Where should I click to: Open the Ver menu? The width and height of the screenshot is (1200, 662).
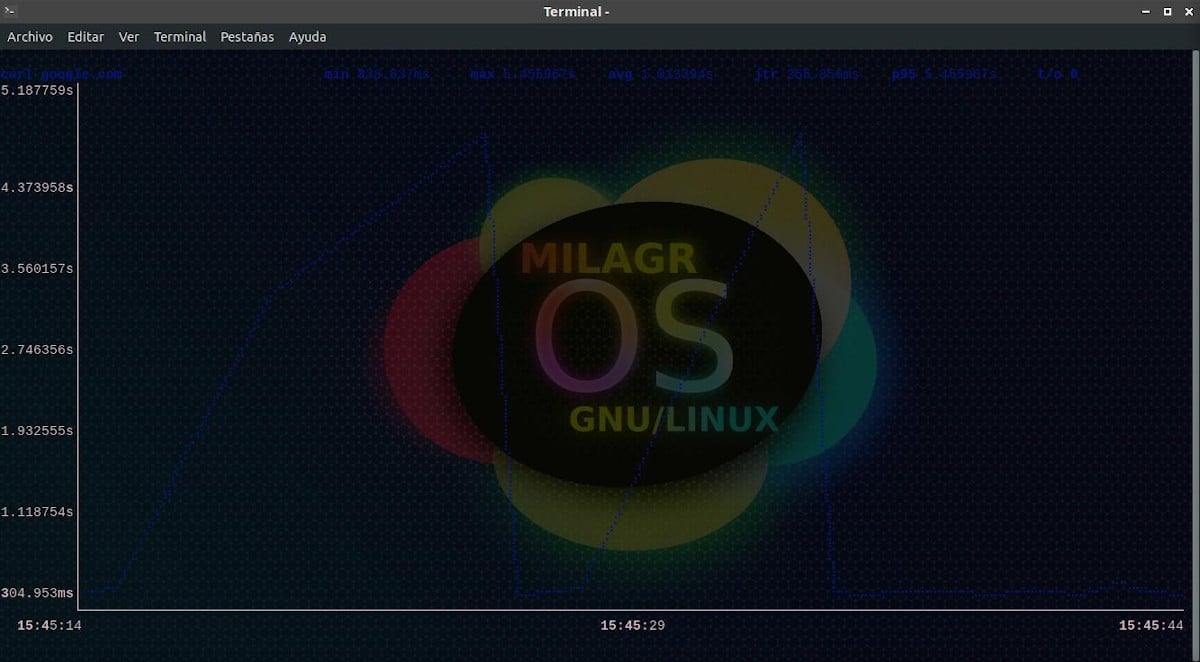(129, 37)
